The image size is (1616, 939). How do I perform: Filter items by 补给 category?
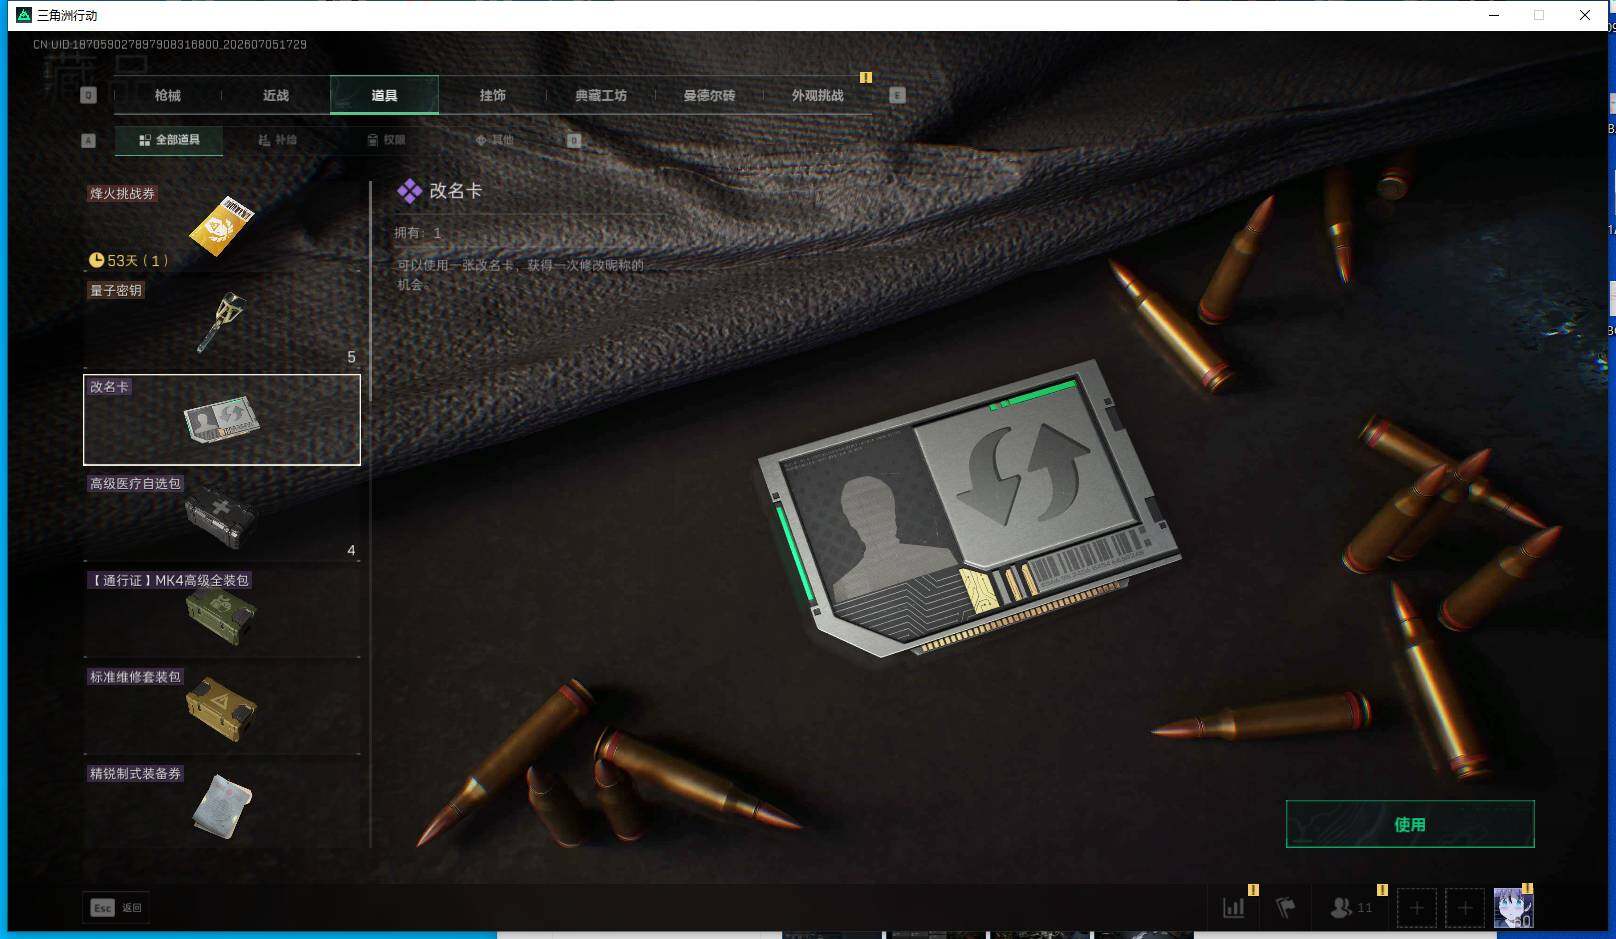click(x=278, y=140)
